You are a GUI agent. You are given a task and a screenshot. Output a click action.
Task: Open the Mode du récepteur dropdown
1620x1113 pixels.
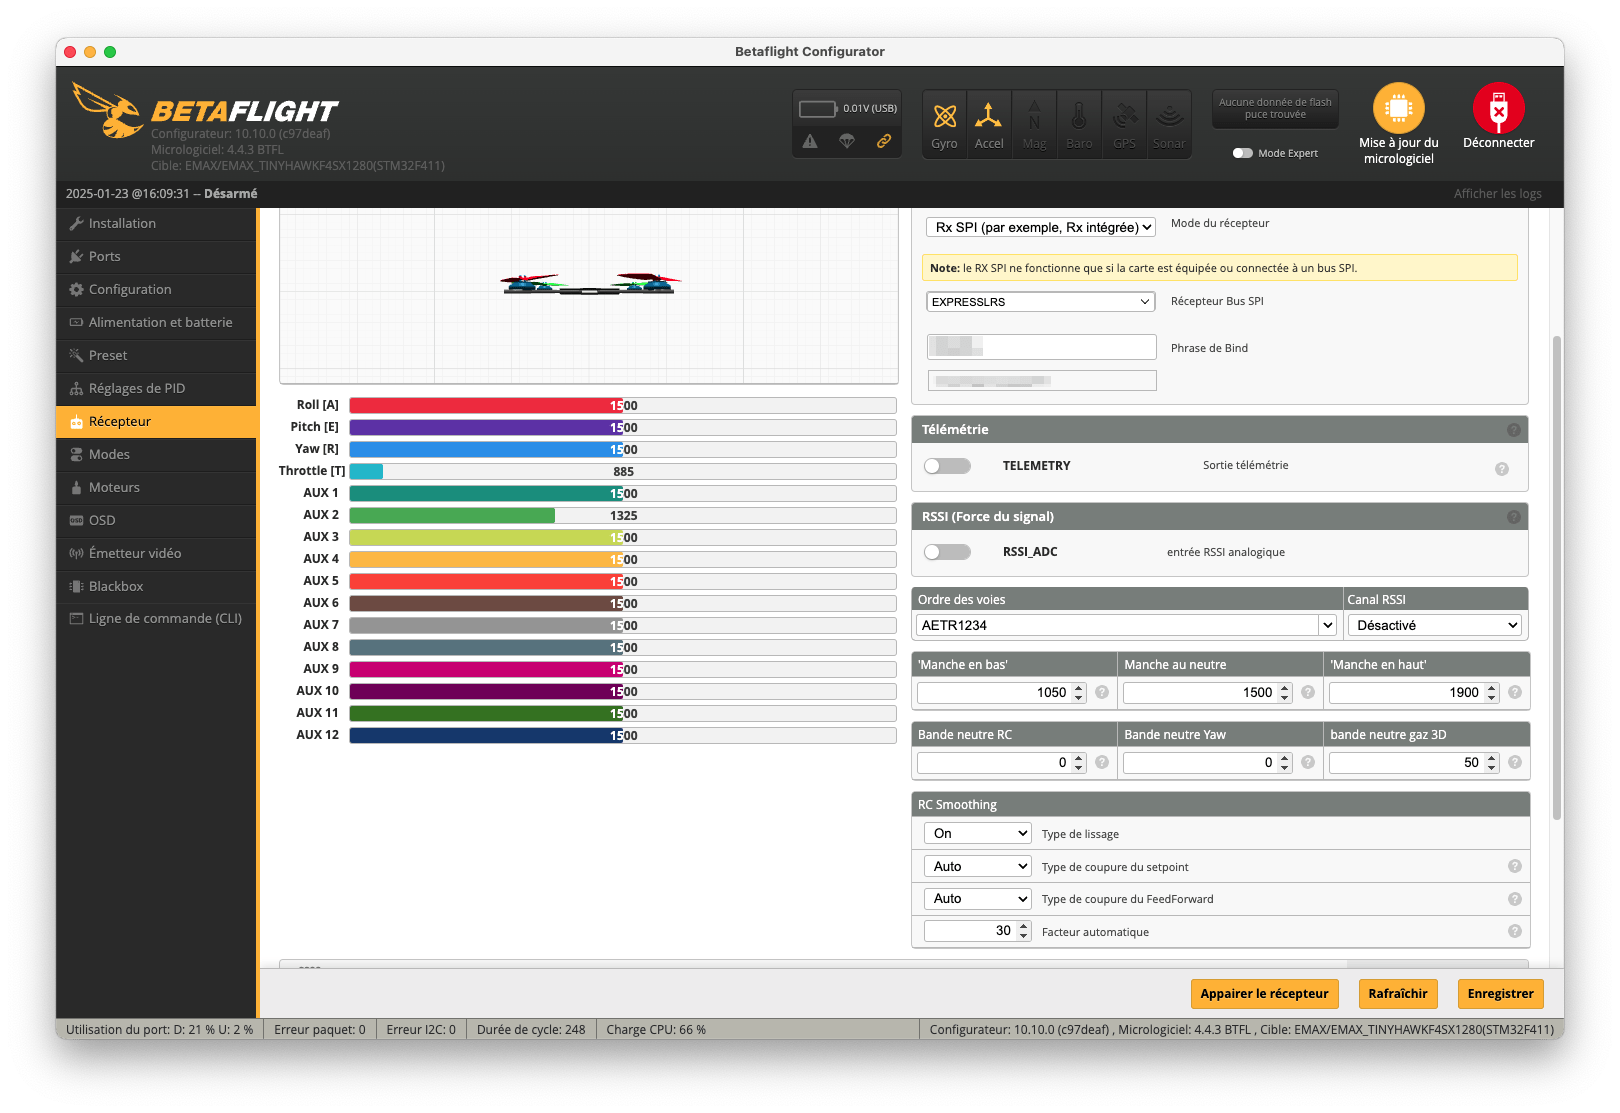click(x=1041, y=227)
